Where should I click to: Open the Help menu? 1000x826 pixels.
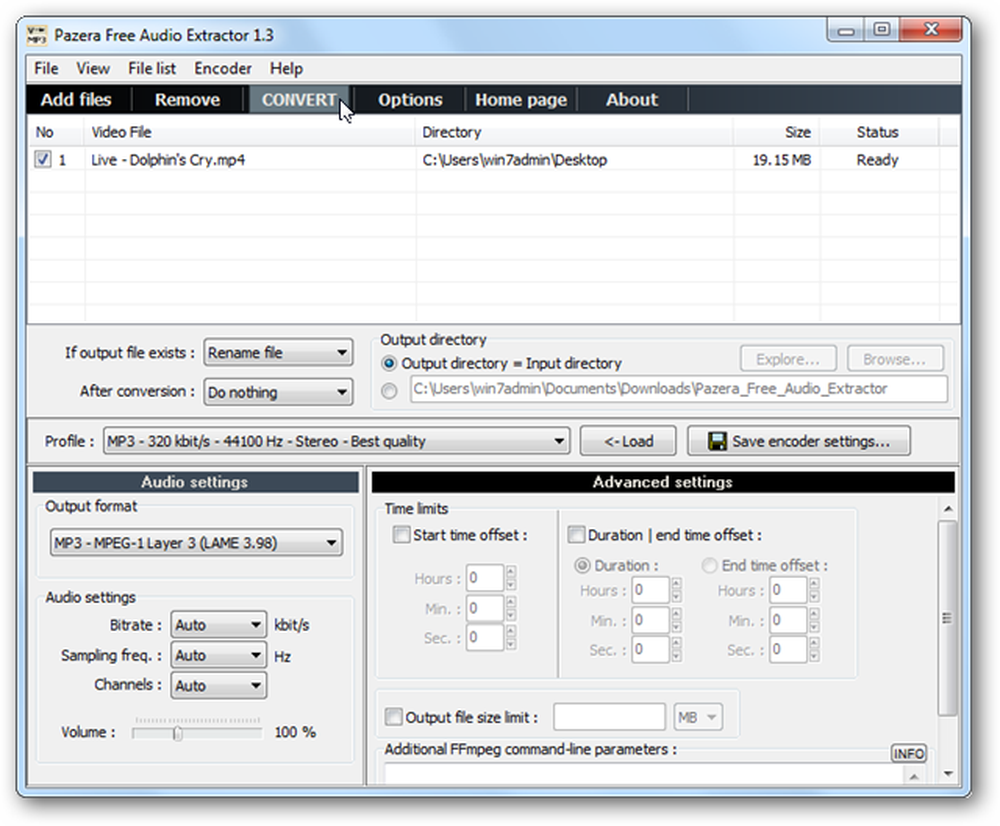point(286,68)
